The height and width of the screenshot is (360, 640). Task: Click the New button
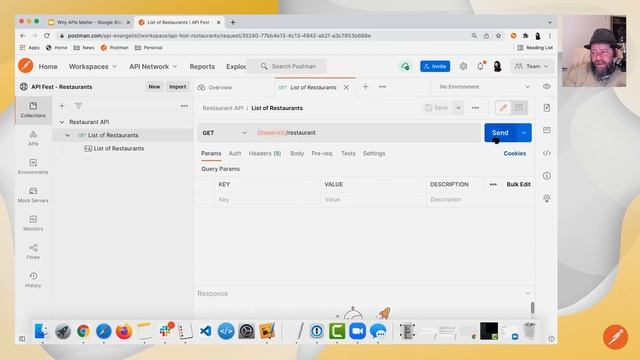tap(154, 87)
